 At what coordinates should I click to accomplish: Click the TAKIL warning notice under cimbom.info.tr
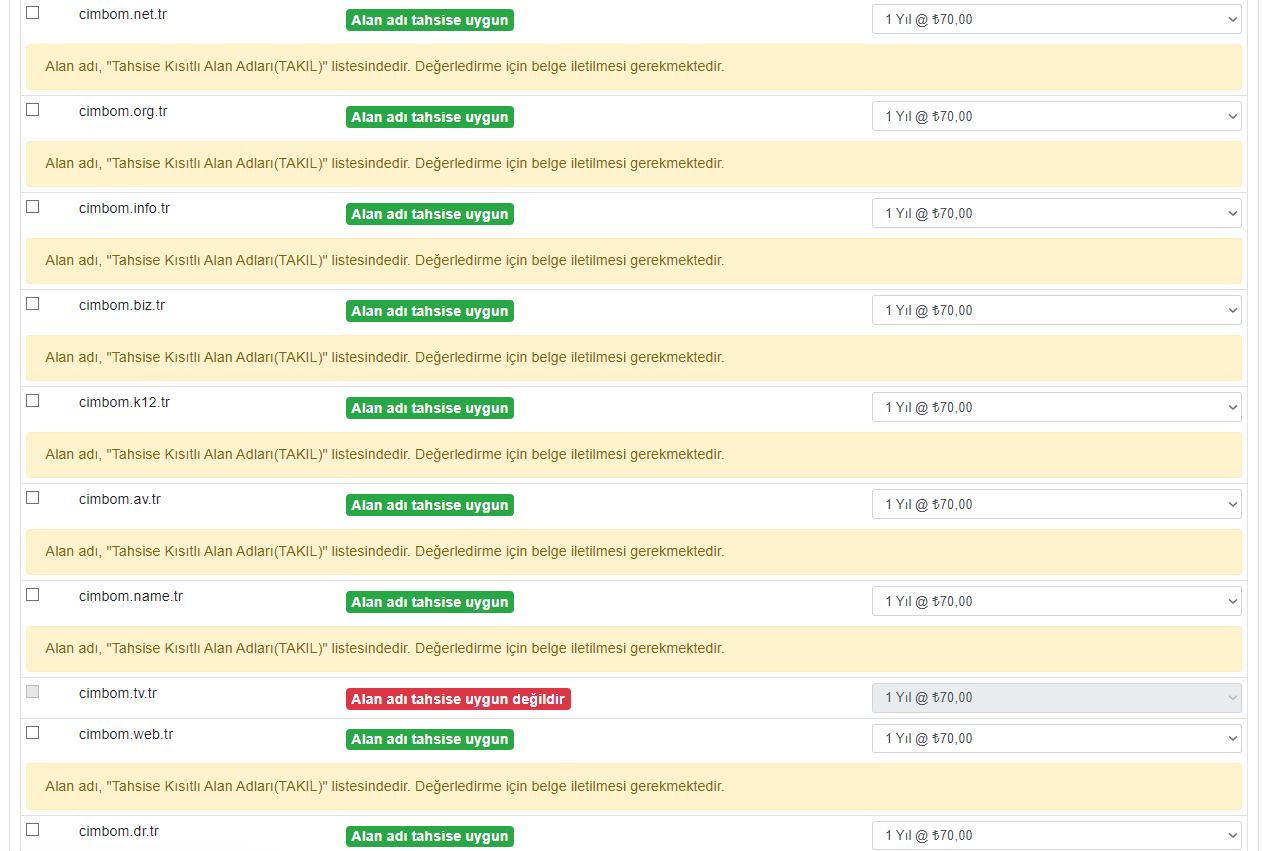[x=634, y=261]
